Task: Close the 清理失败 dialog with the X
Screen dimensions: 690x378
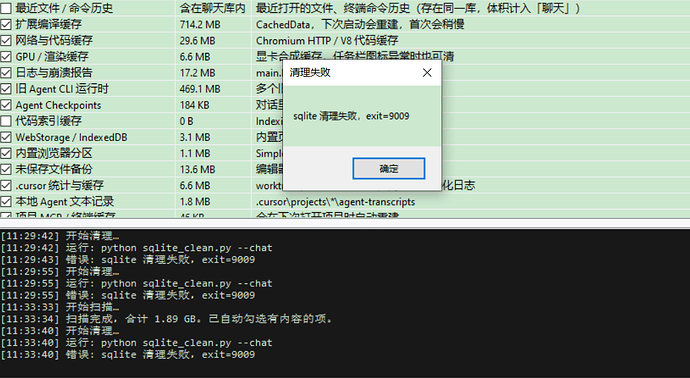Action: (427, 73)
